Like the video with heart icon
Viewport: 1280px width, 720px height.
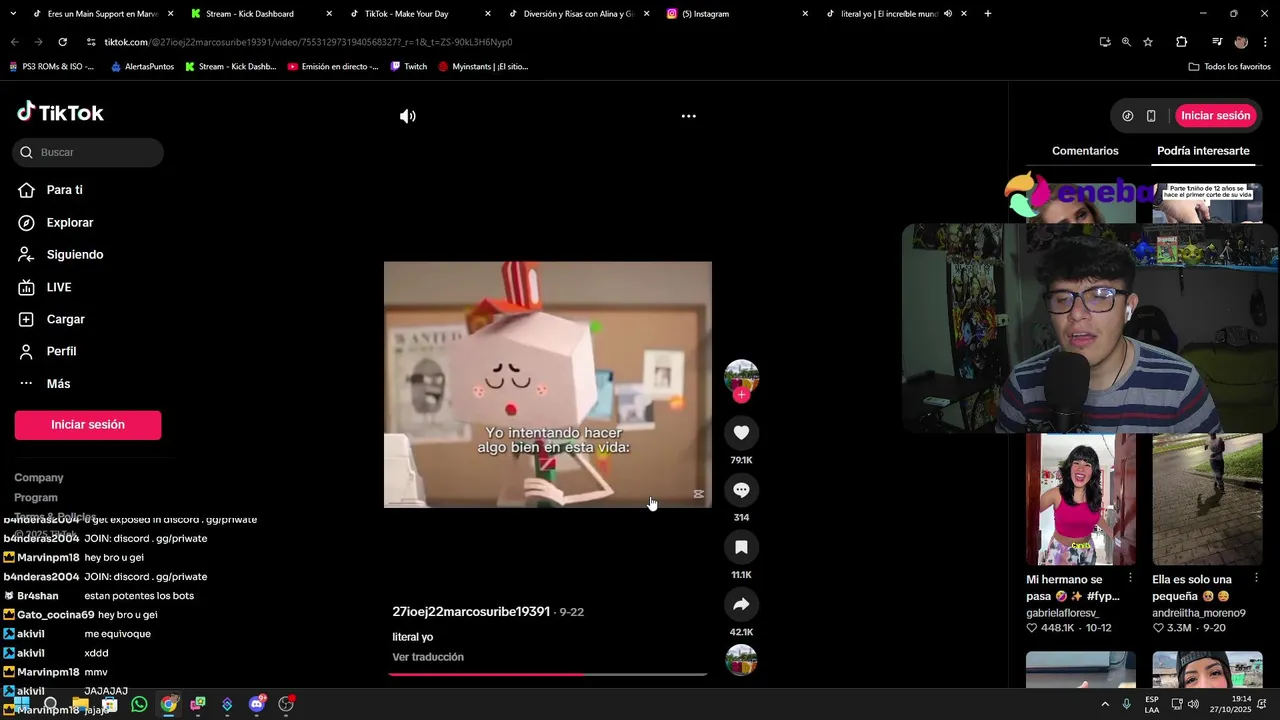point(741,432)
